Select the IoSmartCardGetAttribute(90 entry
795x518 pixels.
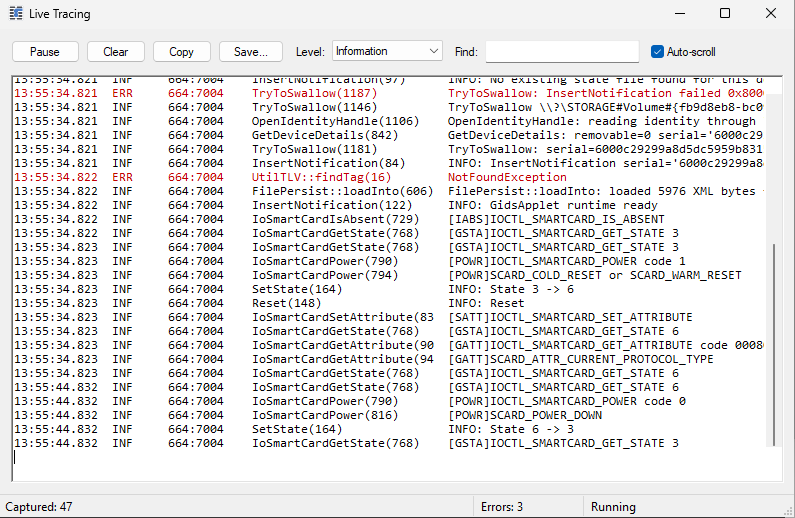tap(388, 345)
